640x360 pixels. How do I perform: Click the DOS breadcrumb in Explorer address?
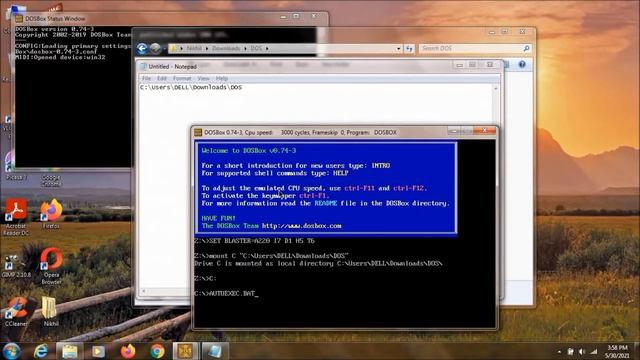[x=256, y=49]
